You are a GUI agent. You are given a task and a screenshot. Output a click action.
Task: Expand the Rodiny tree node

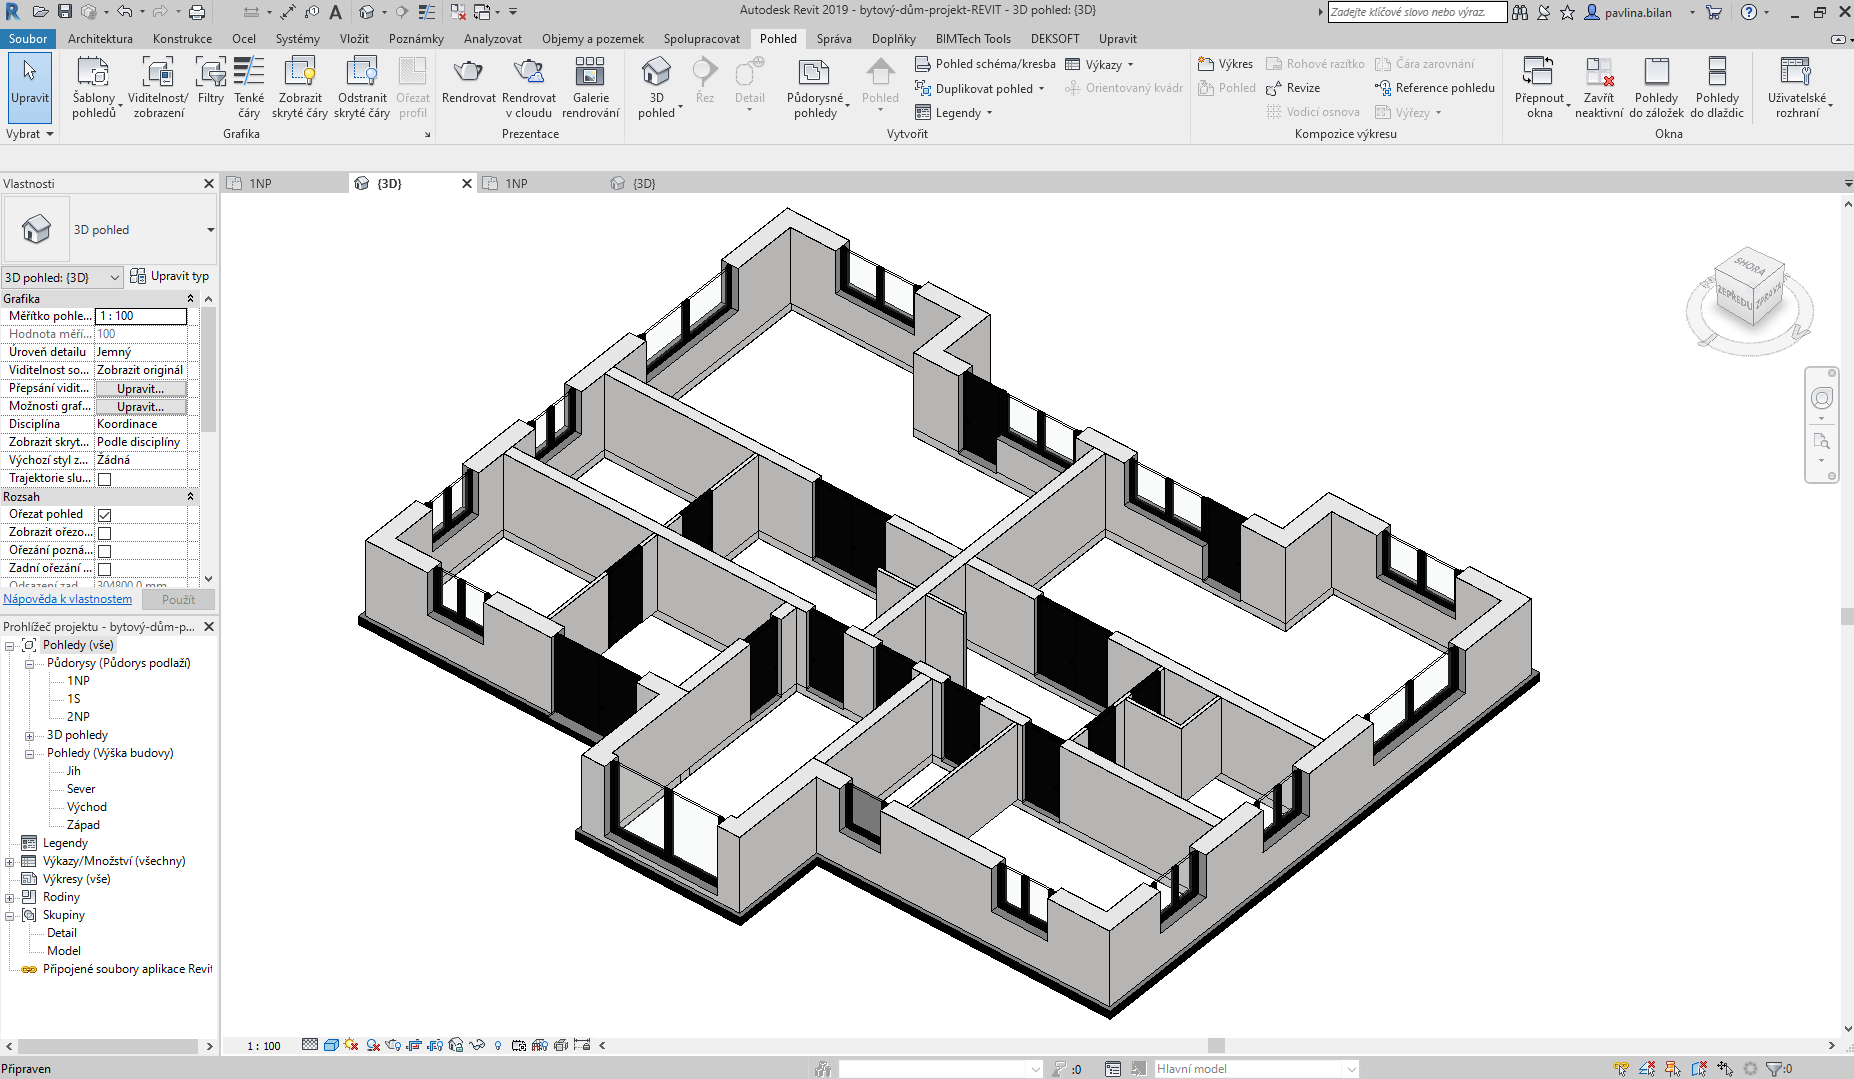pos(9,897)
